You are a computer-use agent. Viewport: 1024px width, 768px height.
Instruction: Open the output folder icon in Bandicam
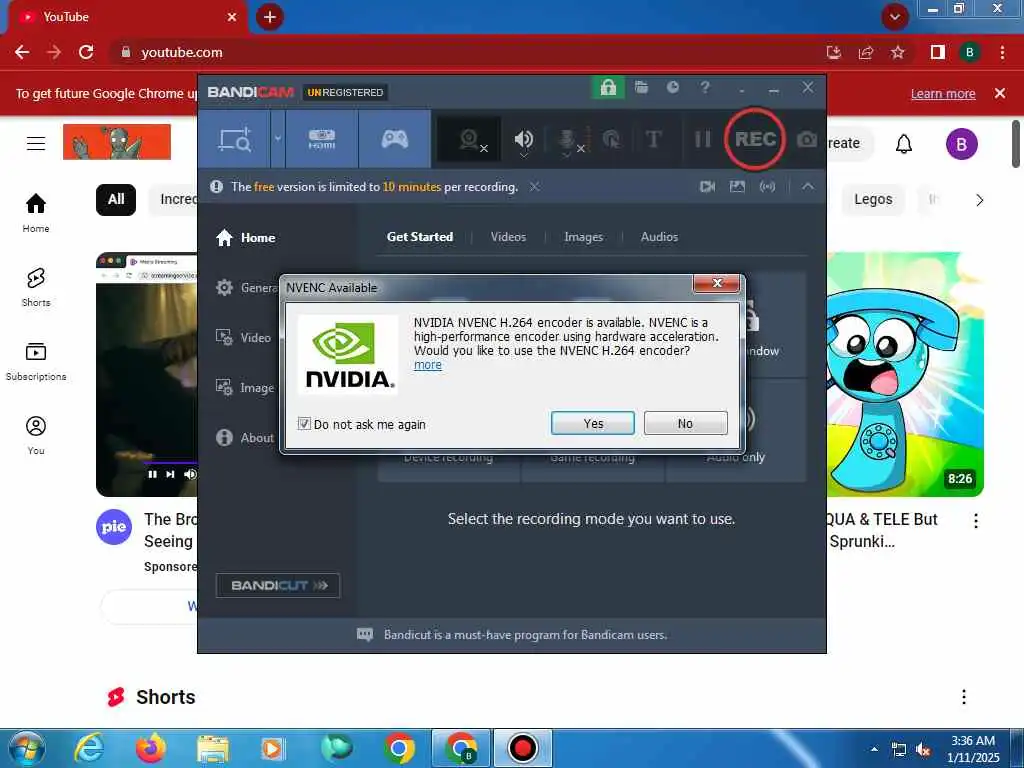click(x=641, y=88)
